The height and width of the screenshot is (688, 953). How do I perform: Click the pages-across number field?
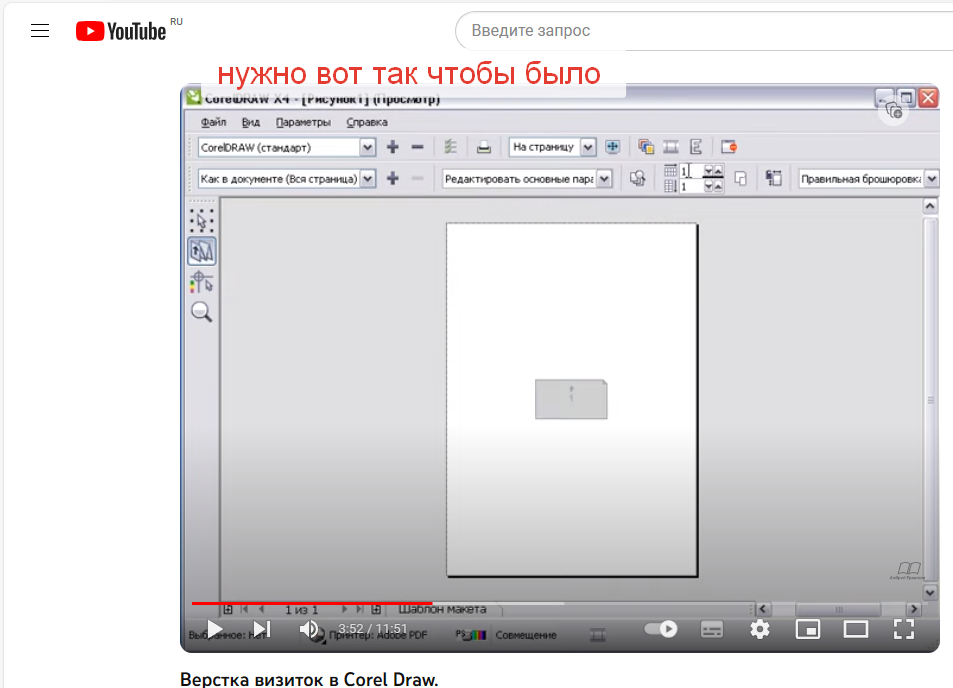(690, 171)
